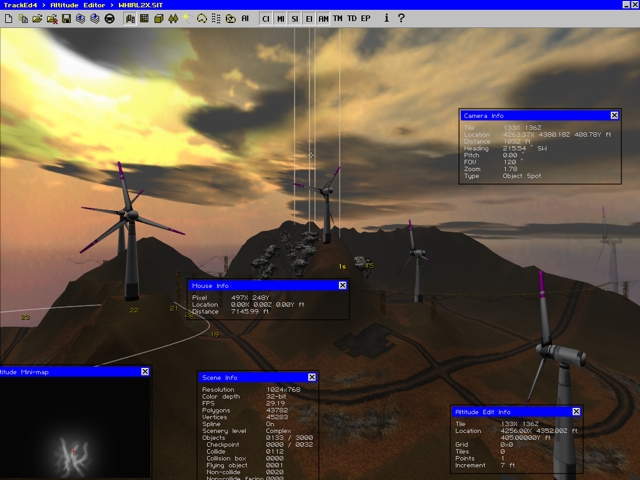Select the TM toolbar item
Image resolution: width=640 pixels, height=480 pixels.
[x=337, y=18]
